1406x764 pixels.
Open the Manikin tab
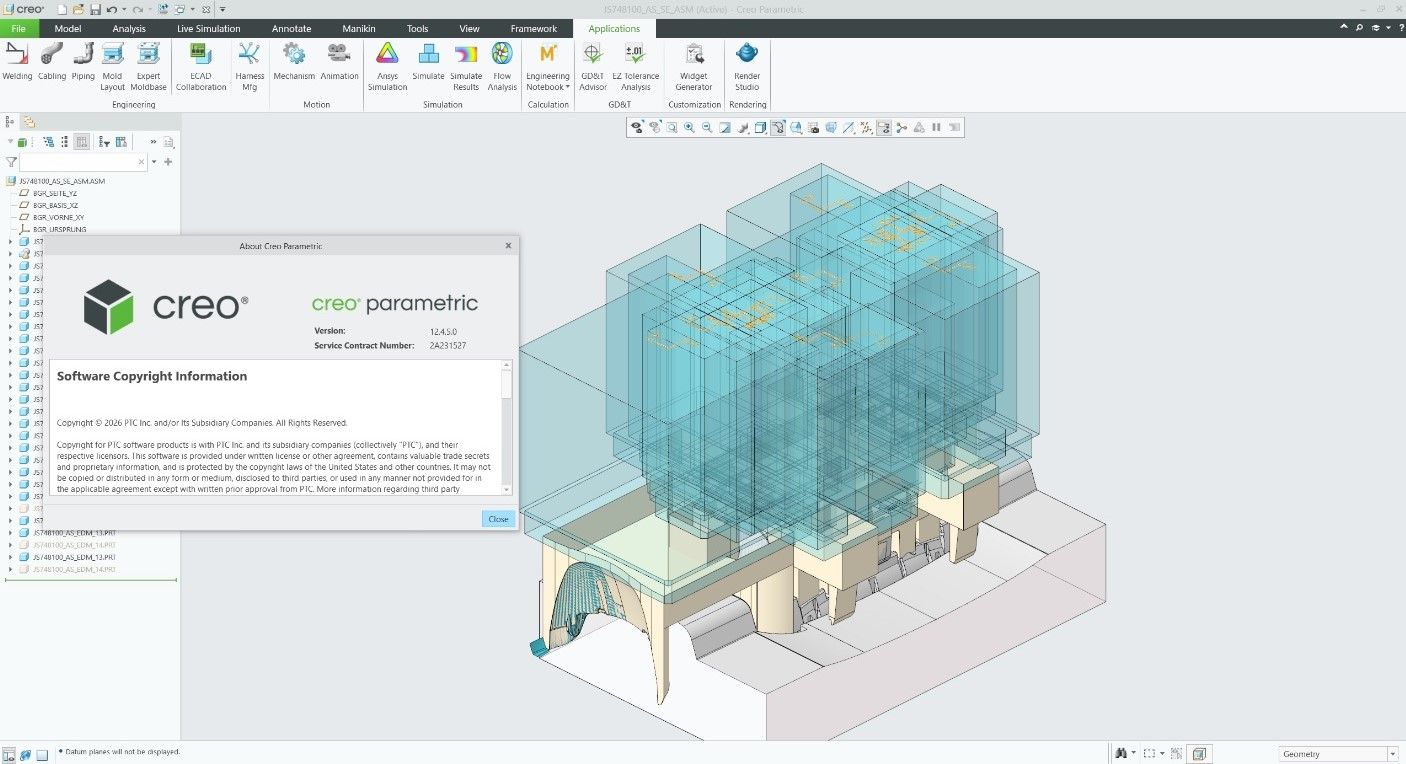[x=359, y=28]
